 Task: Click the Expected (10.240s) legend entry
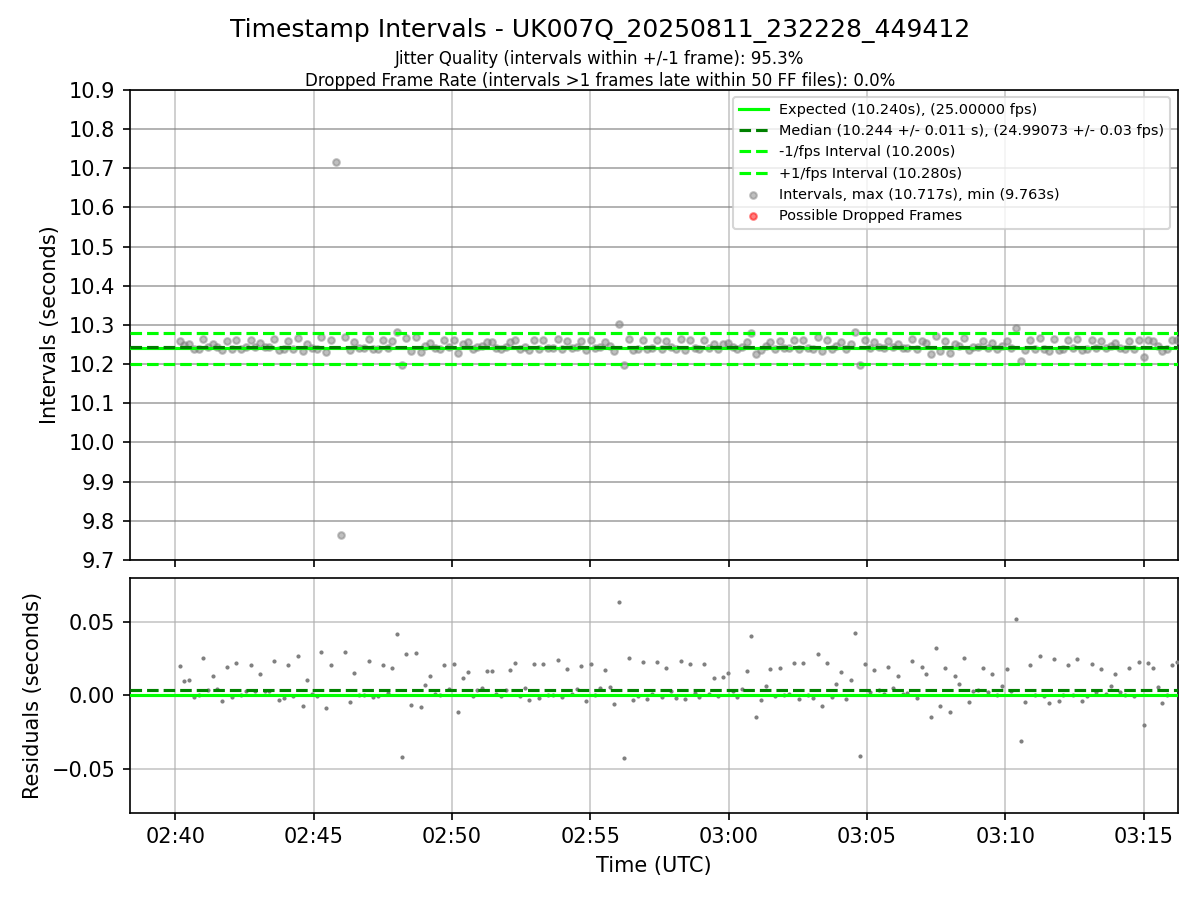point(907,109)
